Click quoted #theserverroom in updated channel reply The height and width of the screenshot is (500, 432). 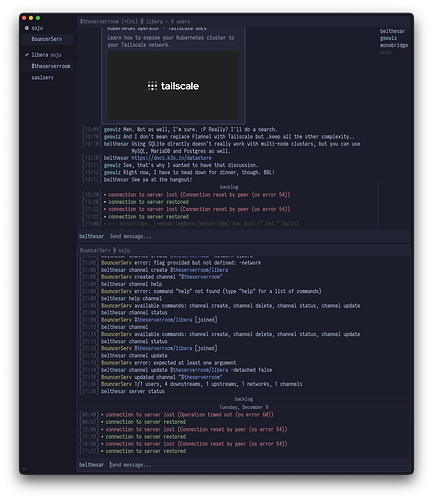coord(200,377)
